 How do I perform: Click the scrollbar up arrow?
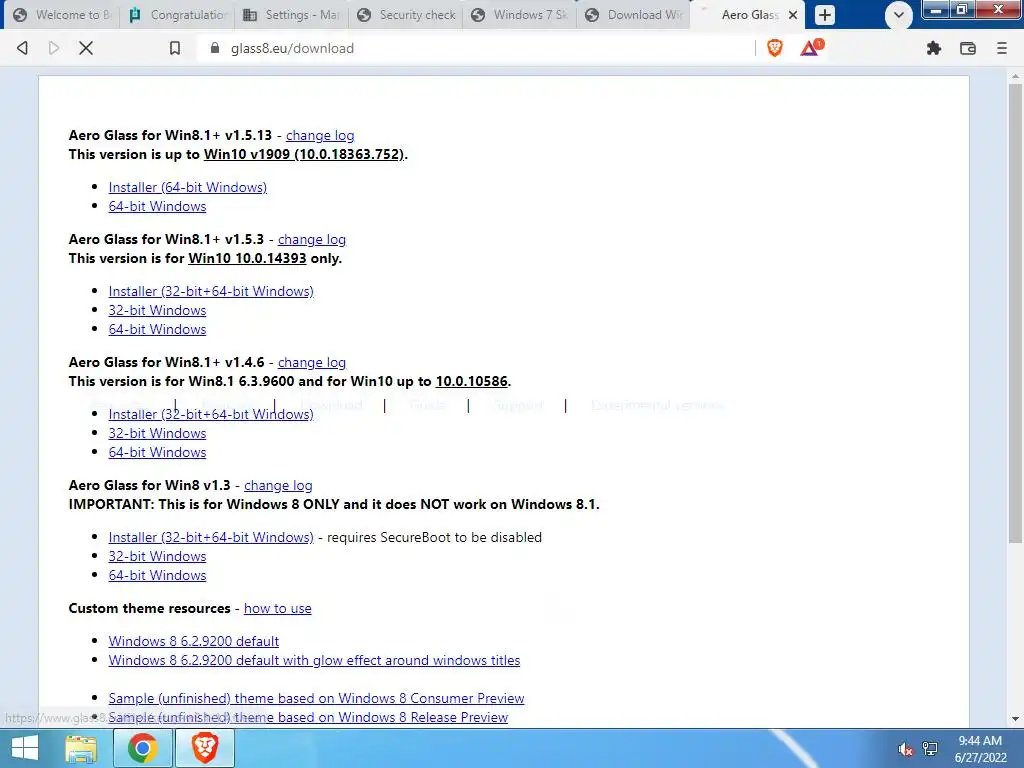pos(1015,76)
